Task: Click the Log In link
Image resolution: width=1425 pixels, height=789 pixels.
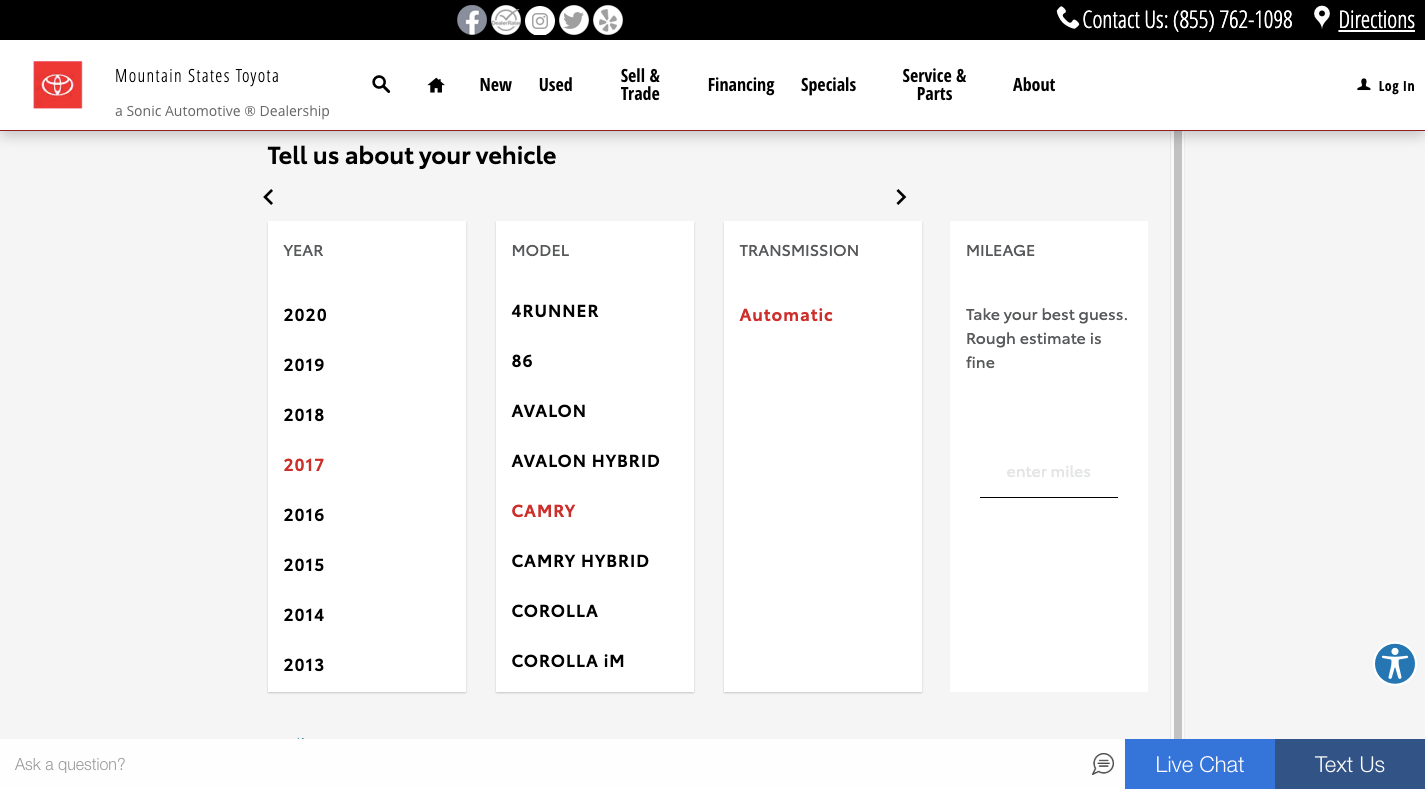Action: pos(1396,86)
